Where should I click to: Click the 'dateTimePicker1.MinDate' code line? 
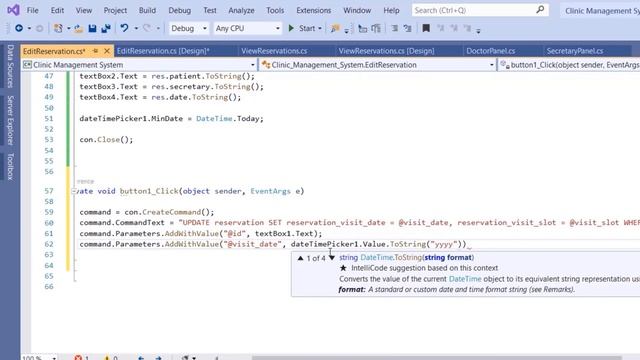pos(171,119)
